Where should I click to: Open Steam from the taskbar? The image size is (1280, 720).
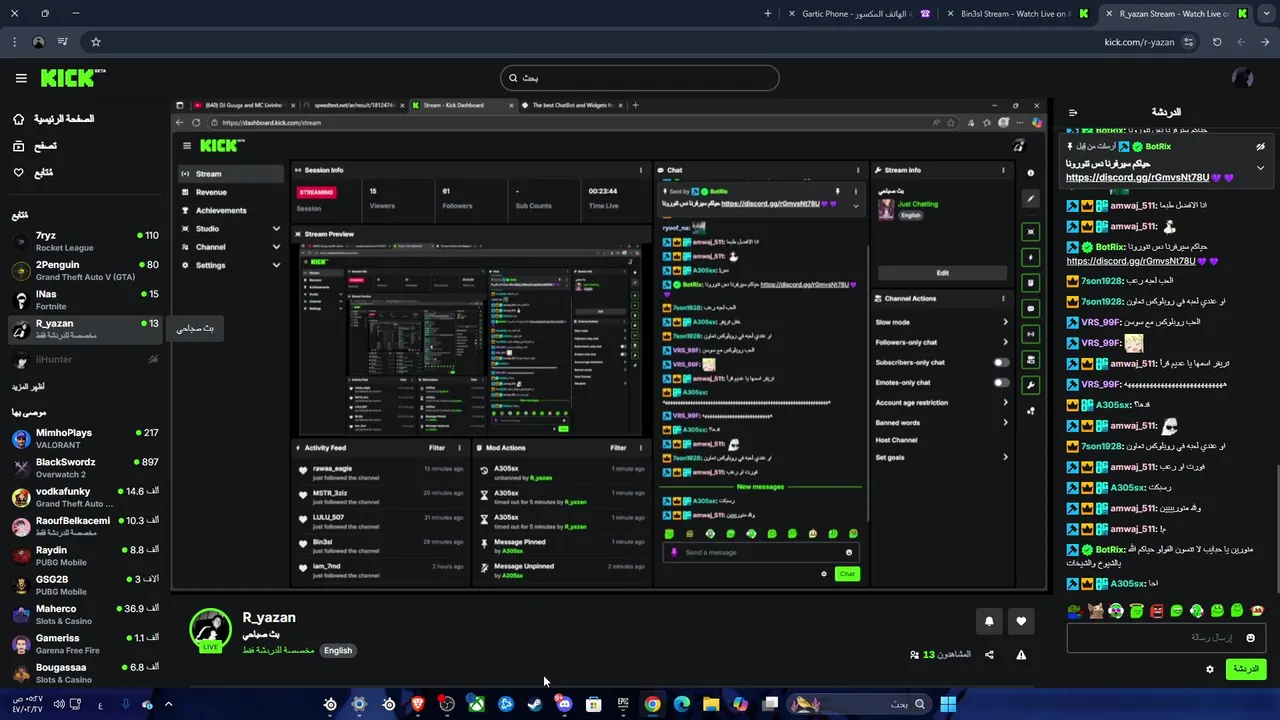[x=535, y=704]
